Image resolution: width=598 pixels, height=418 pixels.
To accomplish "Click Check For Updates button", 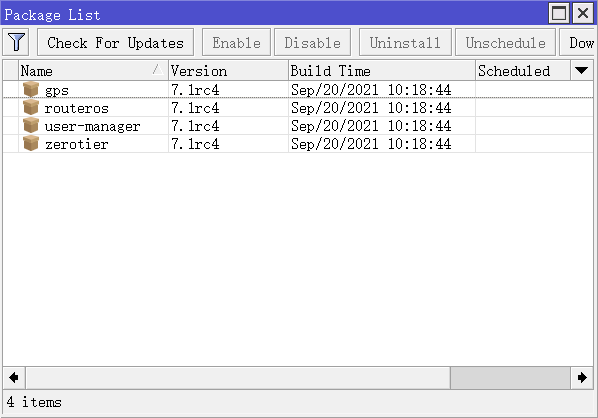I will pyautogui.click(x=116, y=42).
